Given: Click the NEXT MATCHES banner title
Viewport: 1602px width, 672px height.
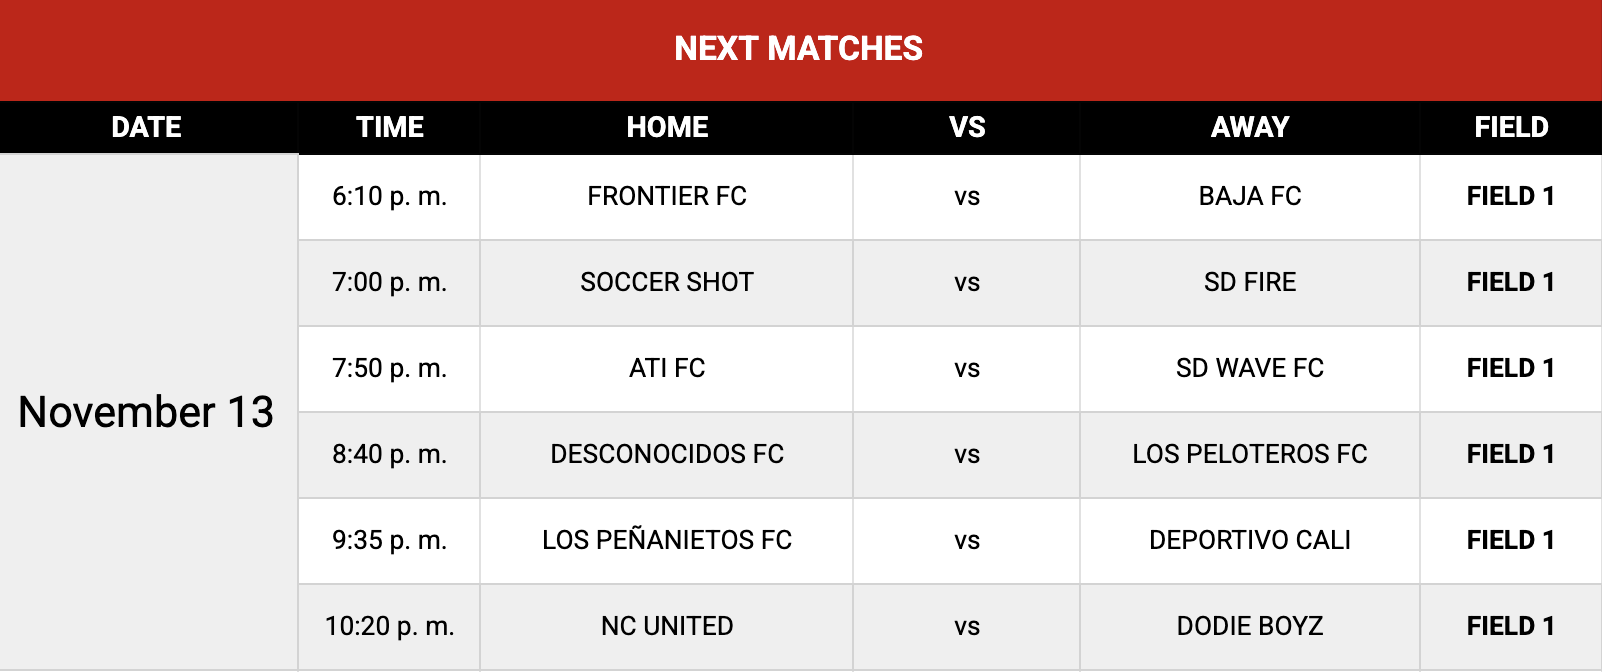Looking at the screenshot, I should (798, 48).
